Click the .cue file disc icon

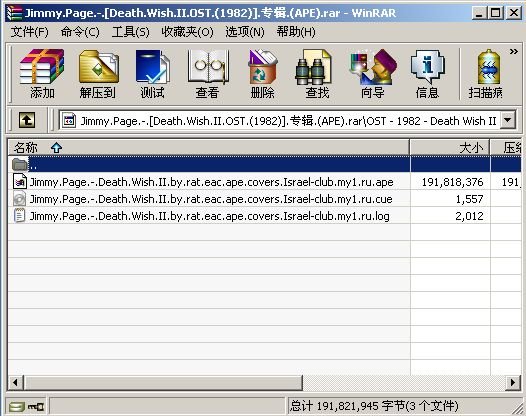click(x=19, y=199)
